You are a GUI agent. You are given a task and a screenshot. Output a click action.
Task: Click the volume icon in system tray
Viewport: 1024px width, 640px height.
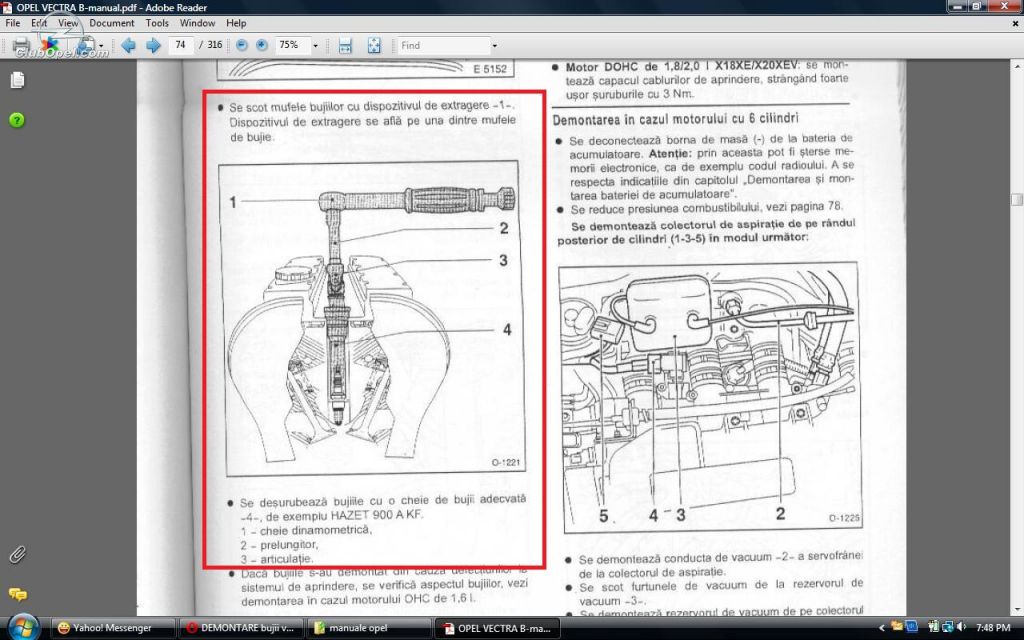pos(961,628)
